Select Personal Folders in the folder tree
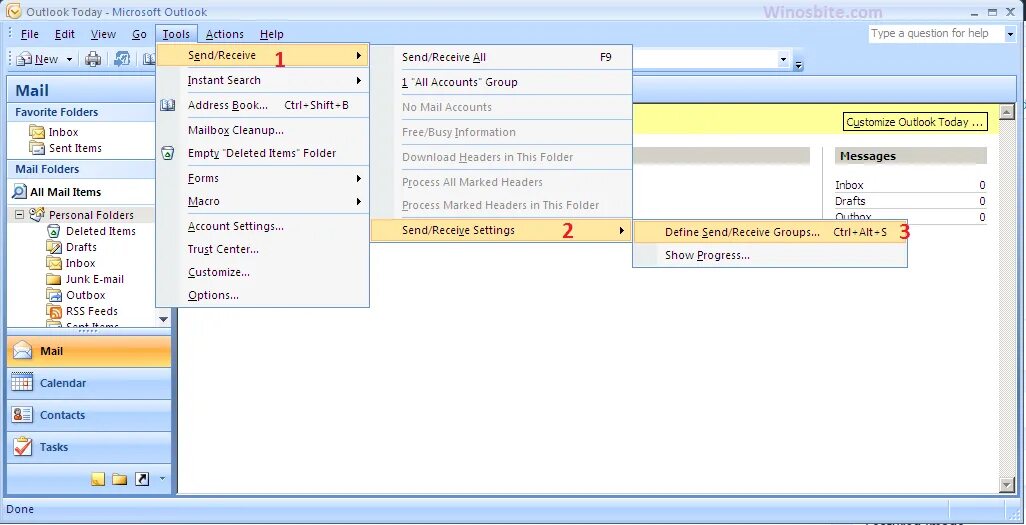 91,215
